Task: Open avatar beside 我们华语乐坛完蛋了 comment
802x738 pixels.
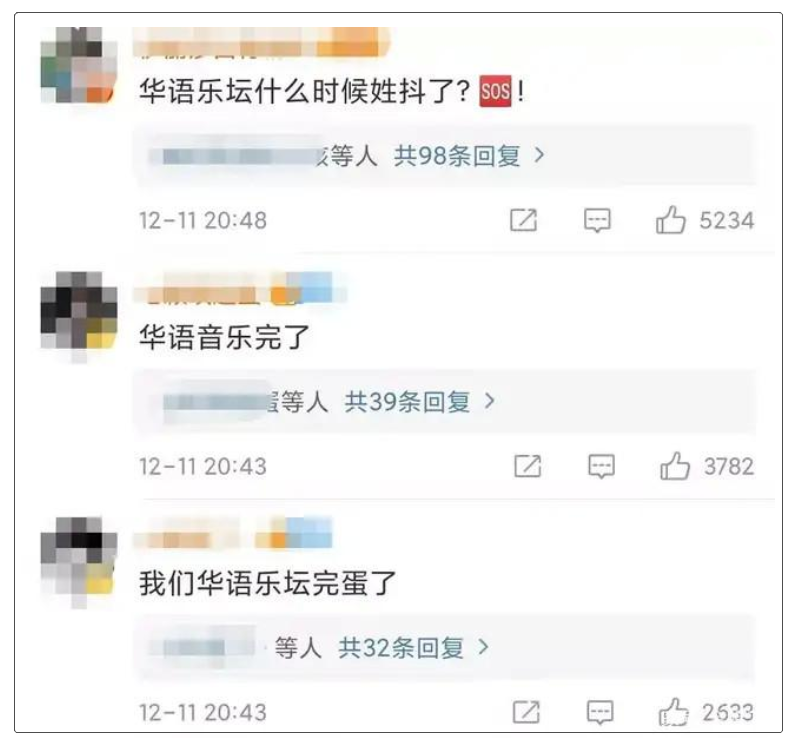Action: [x=79, y=556]
